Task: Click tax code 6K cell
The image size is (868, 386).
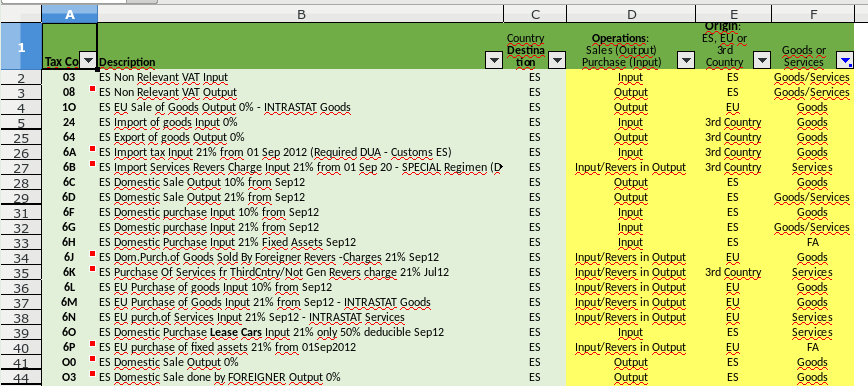Action: [70, 272]
